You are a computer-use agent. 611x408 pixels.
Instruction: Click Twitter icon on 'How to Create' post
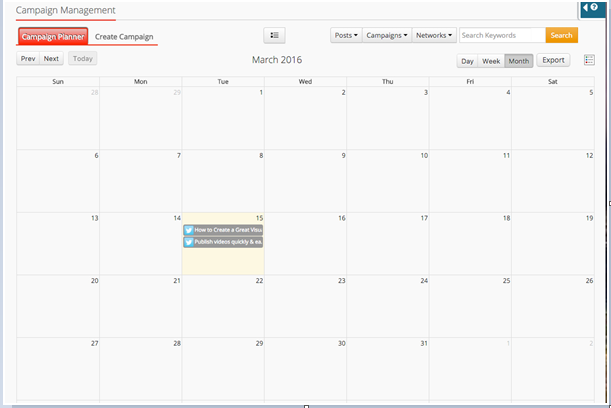click(x=188, y=230)
